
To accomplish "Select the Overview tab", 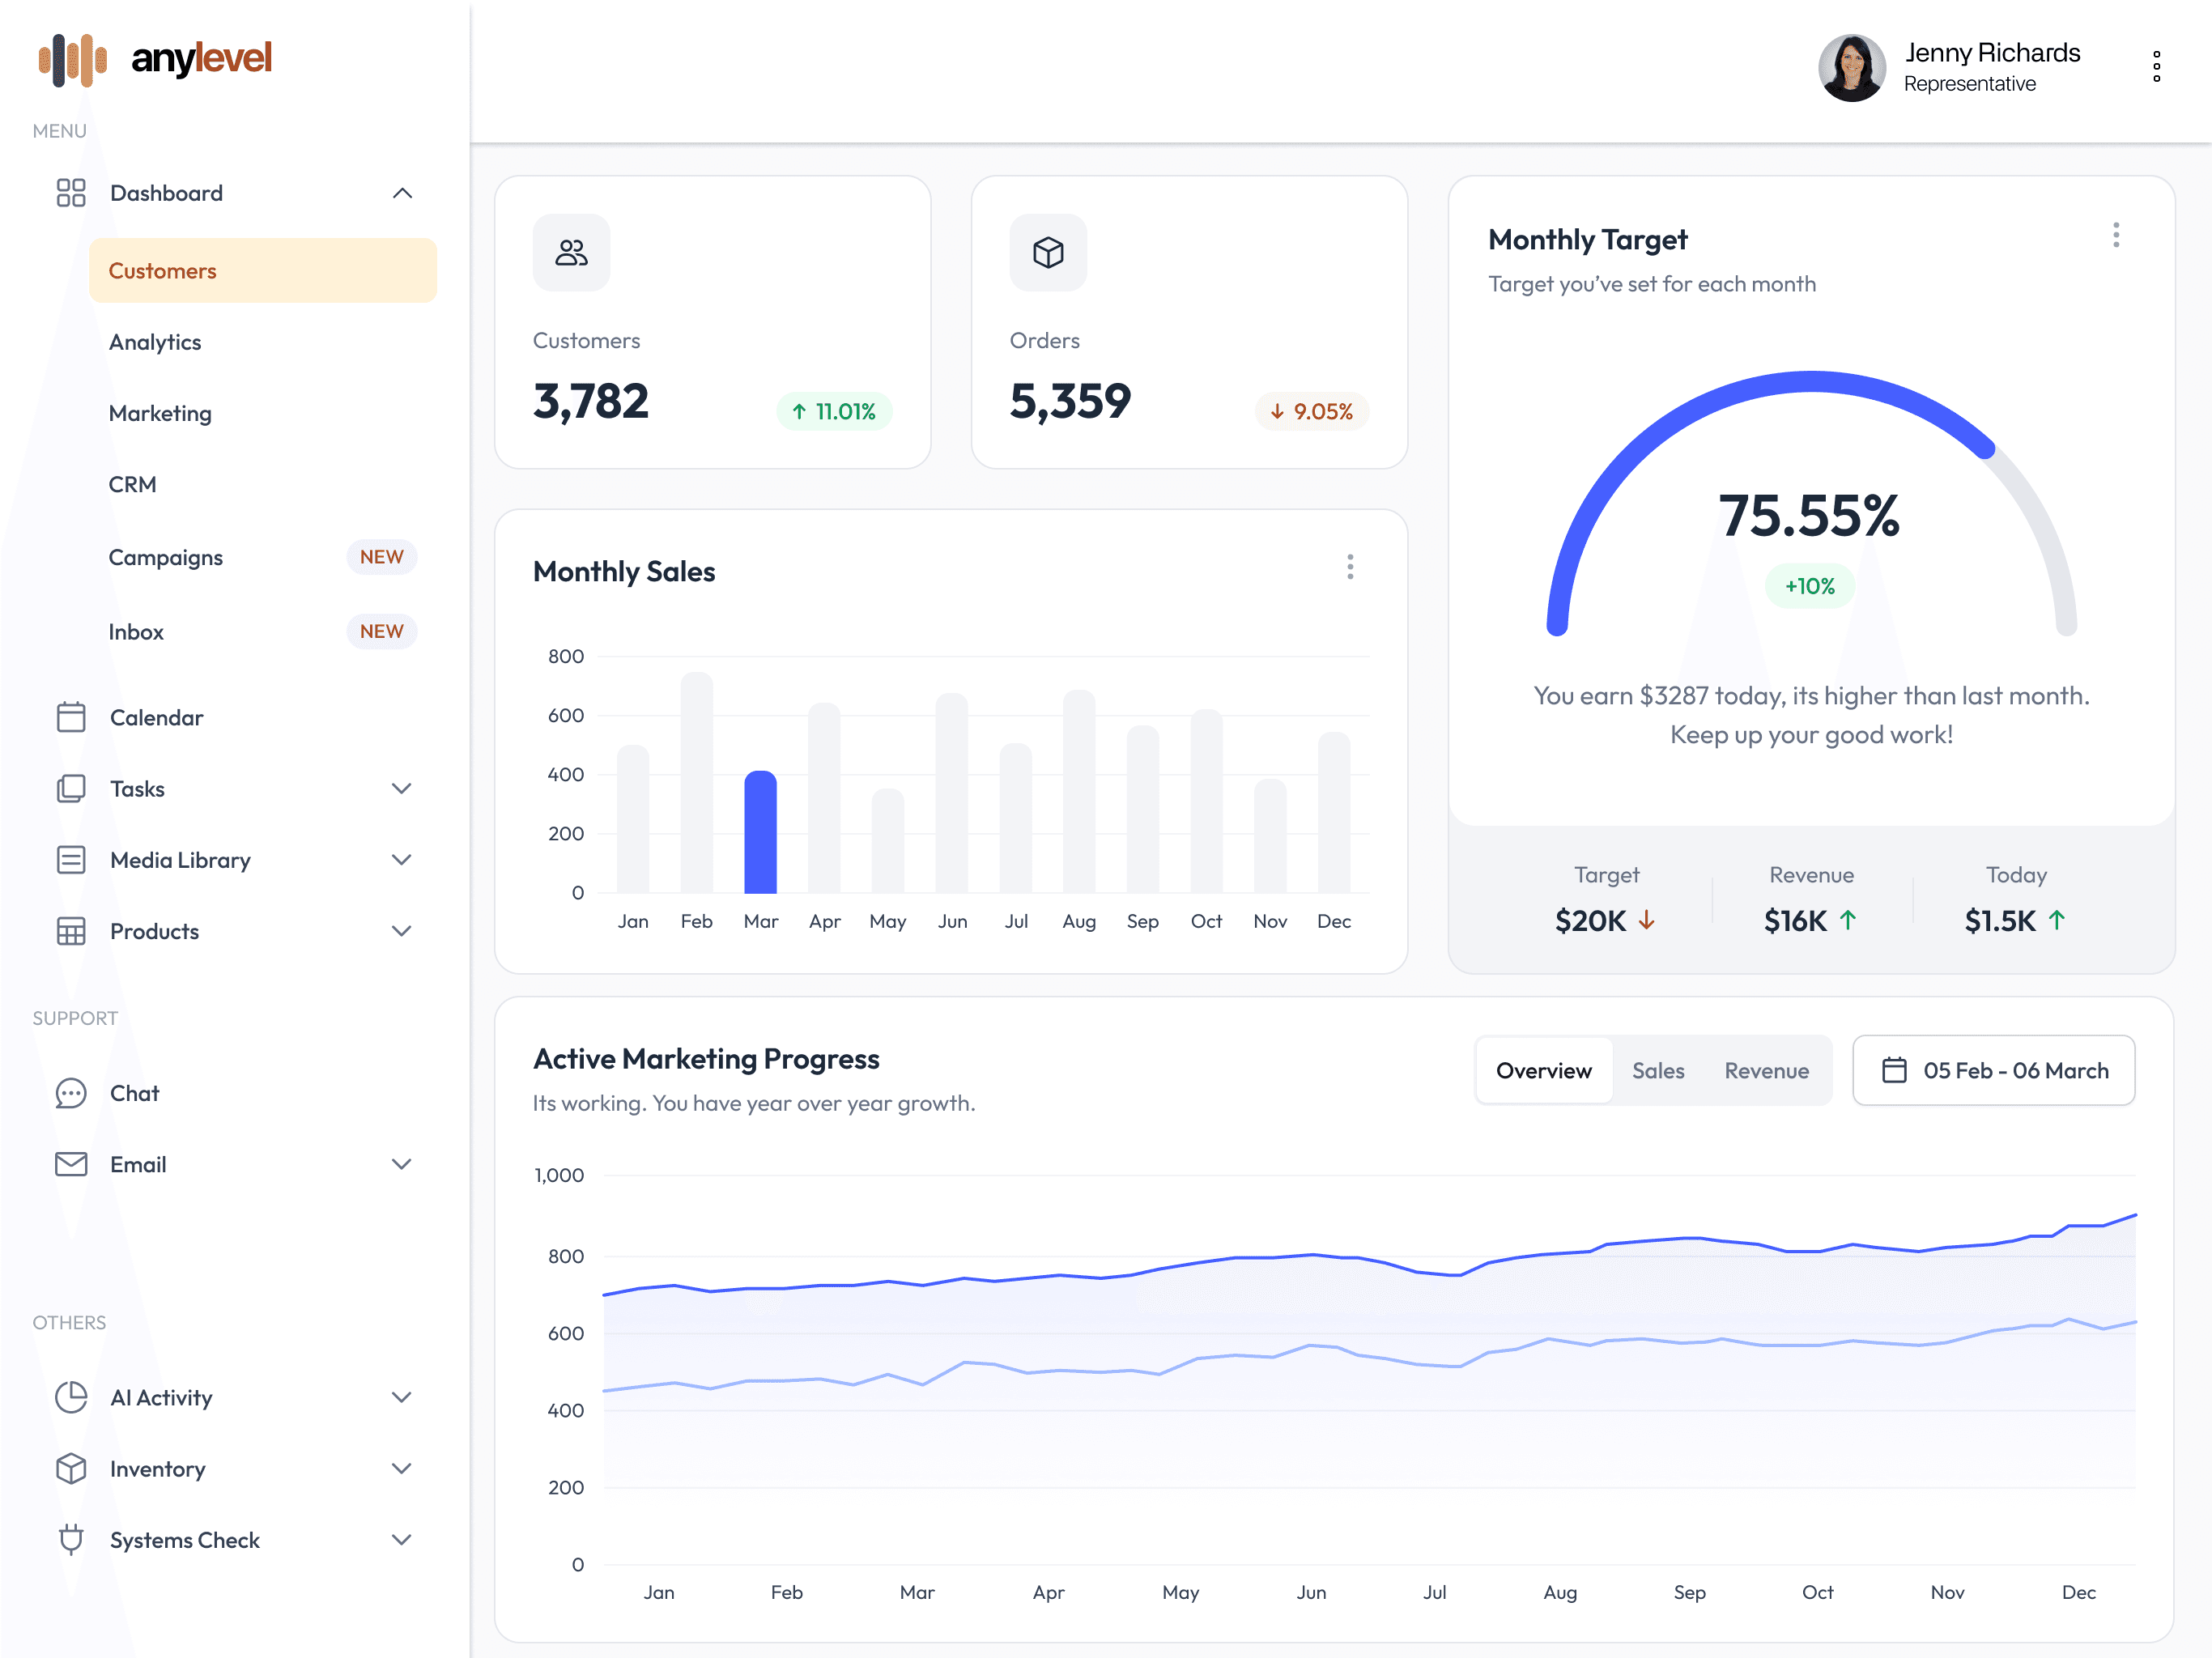I will coord(1543,1070).
